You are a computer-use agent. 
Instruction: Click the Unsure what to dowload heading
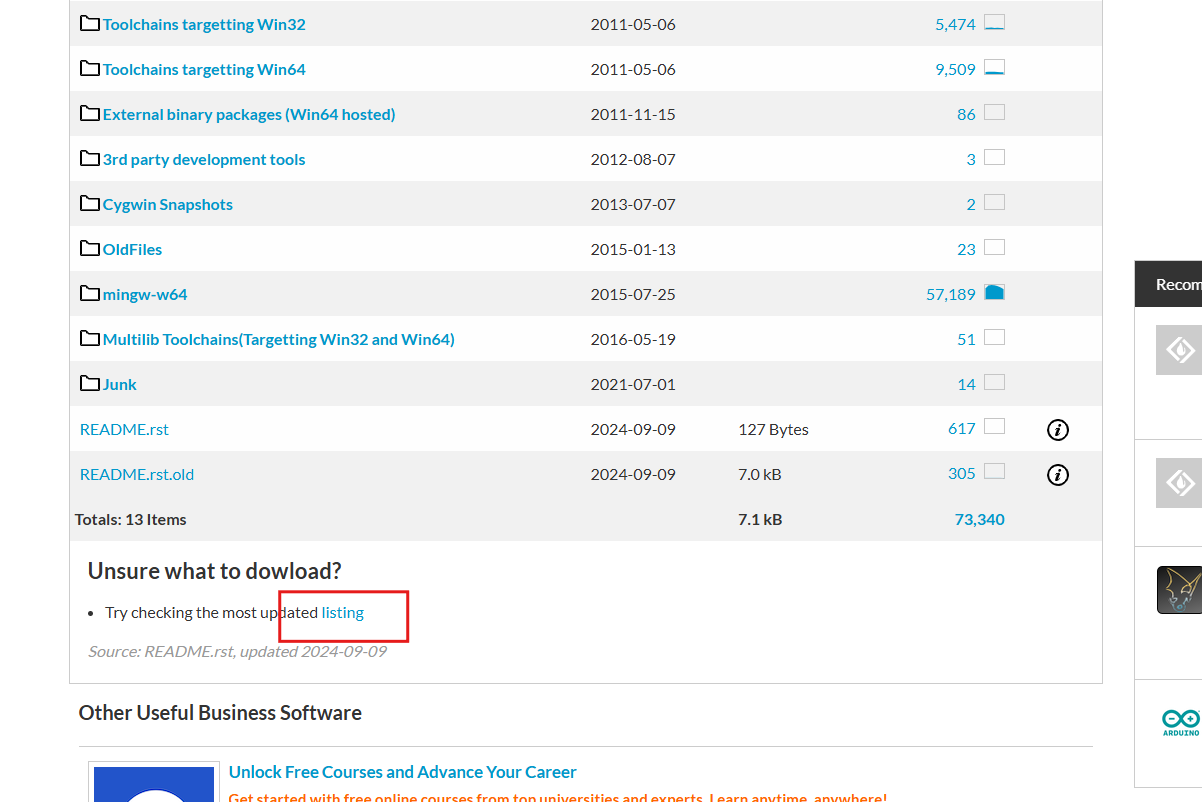click(x=215, y=571)
